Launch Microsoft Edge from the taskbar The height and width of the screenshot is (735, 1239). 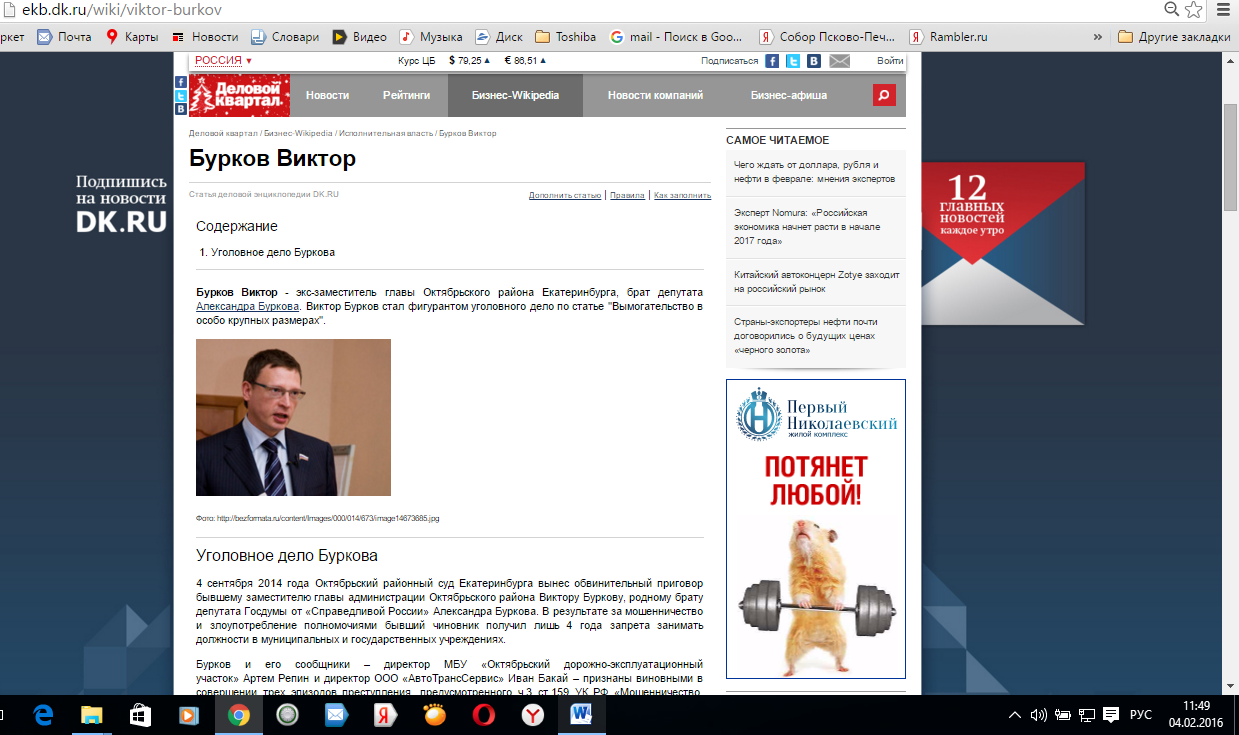pos(43,714)
